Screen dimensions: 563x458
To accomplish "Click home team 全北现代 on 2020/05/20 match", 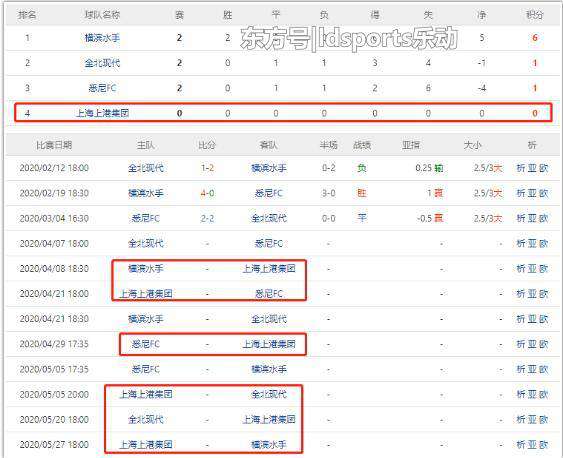I will pos(146,419).
